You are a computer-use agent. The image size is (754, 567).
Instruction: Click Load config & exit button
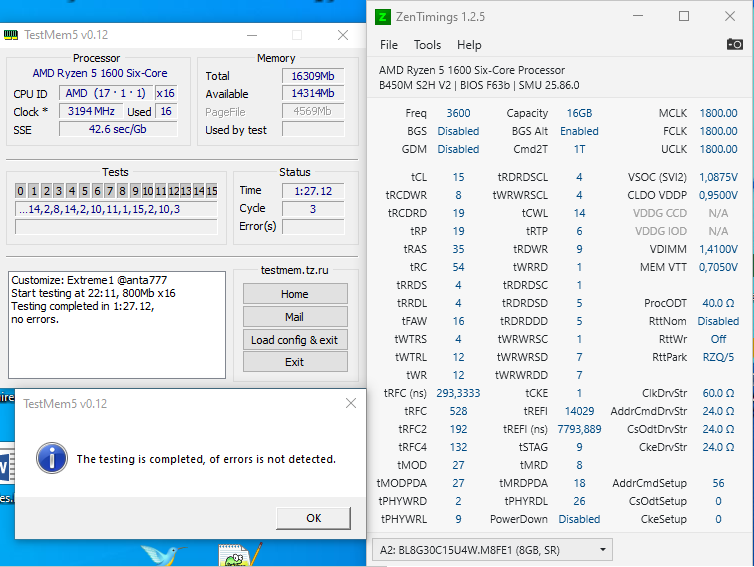295,340
